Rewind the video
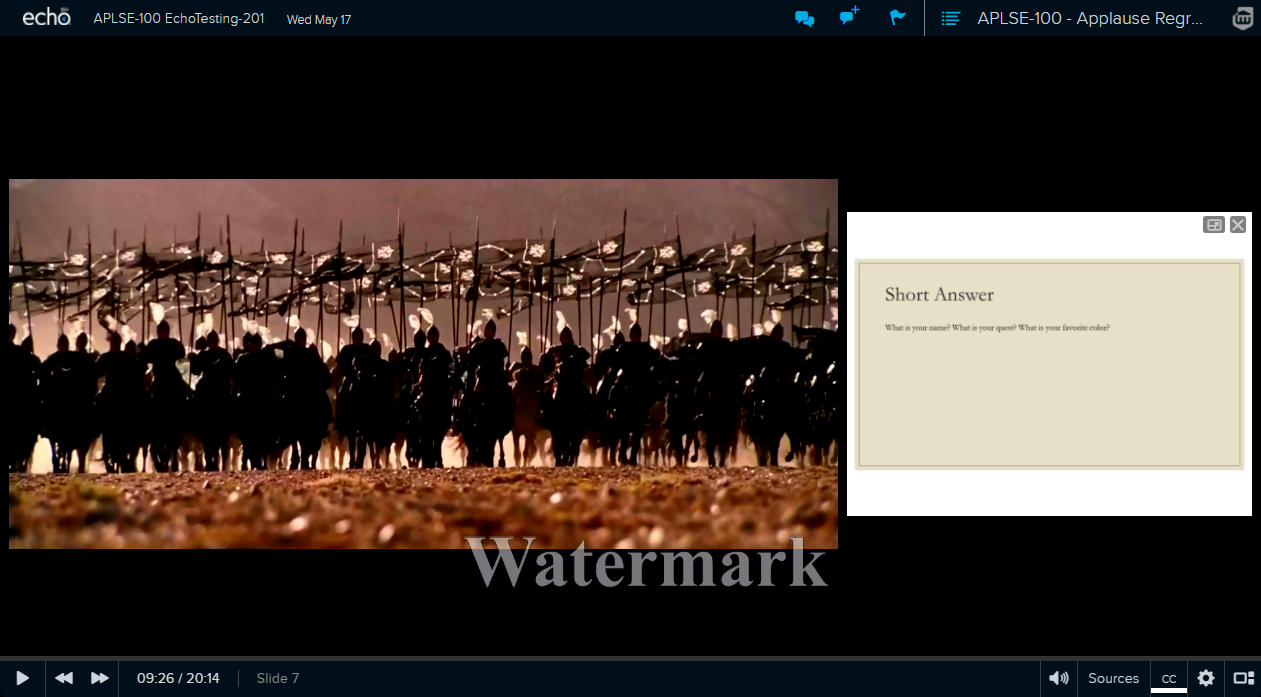Viewport: 1261px width, 697px height. (64, 678)
